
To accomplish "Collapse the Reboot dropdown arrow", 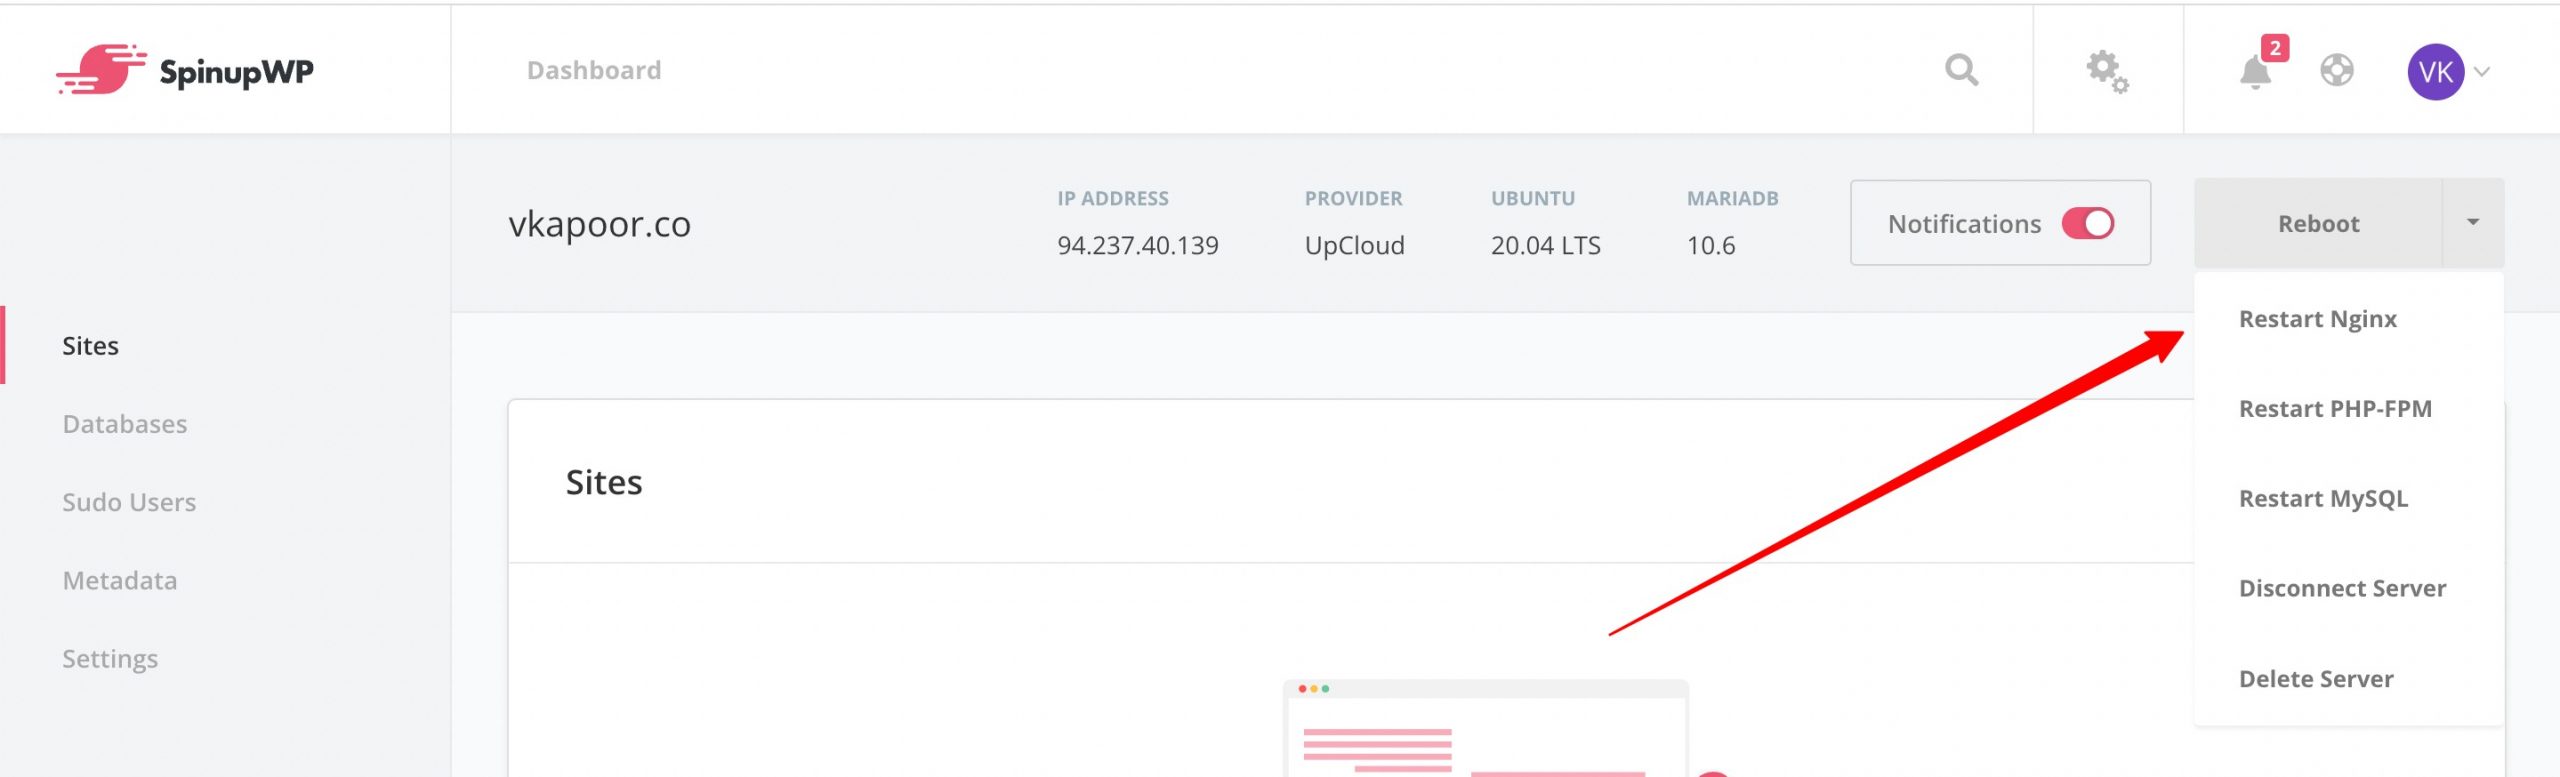I will coord(2473,223).
